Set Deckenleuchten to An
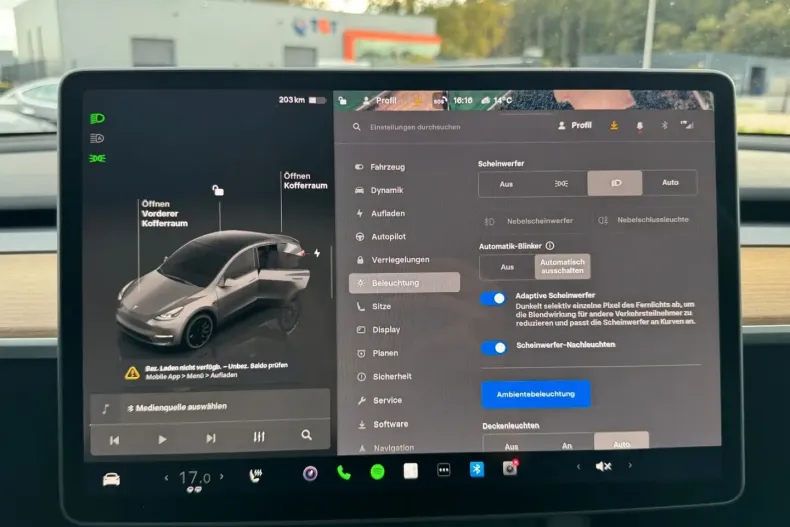The width and height of the screenshot is (790, 527). [567, 444]
